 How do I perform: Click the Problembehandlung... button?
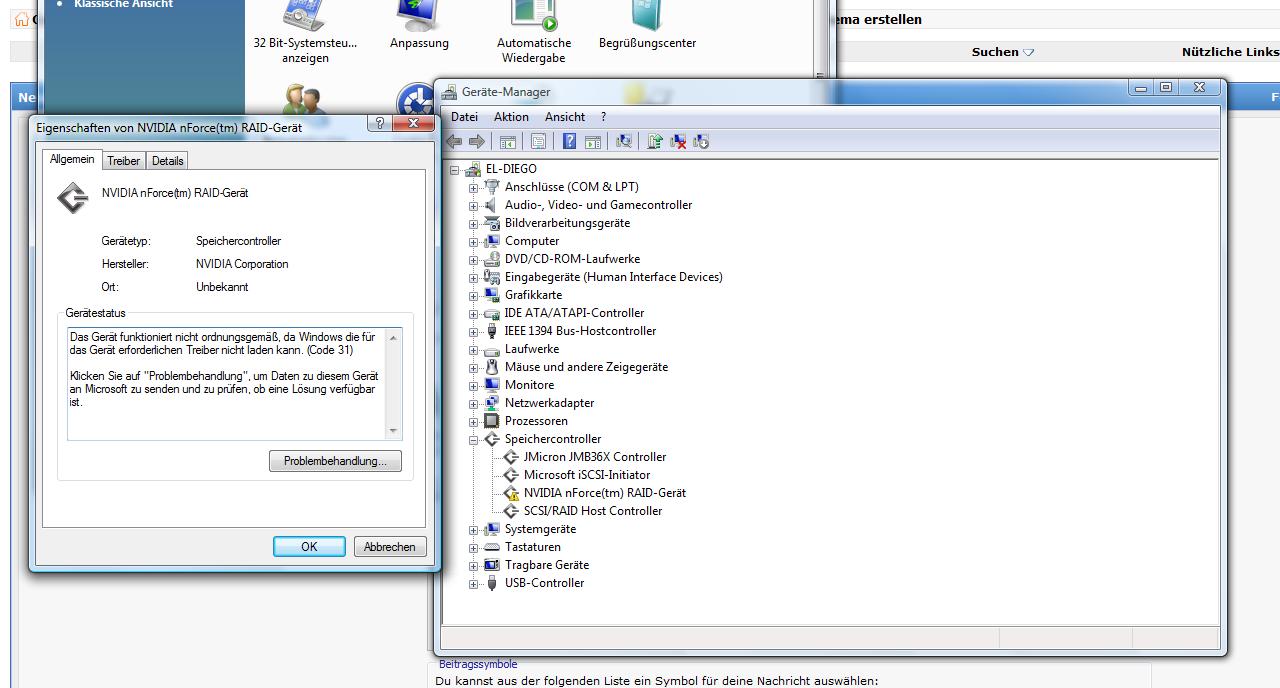tap(335, 461)
